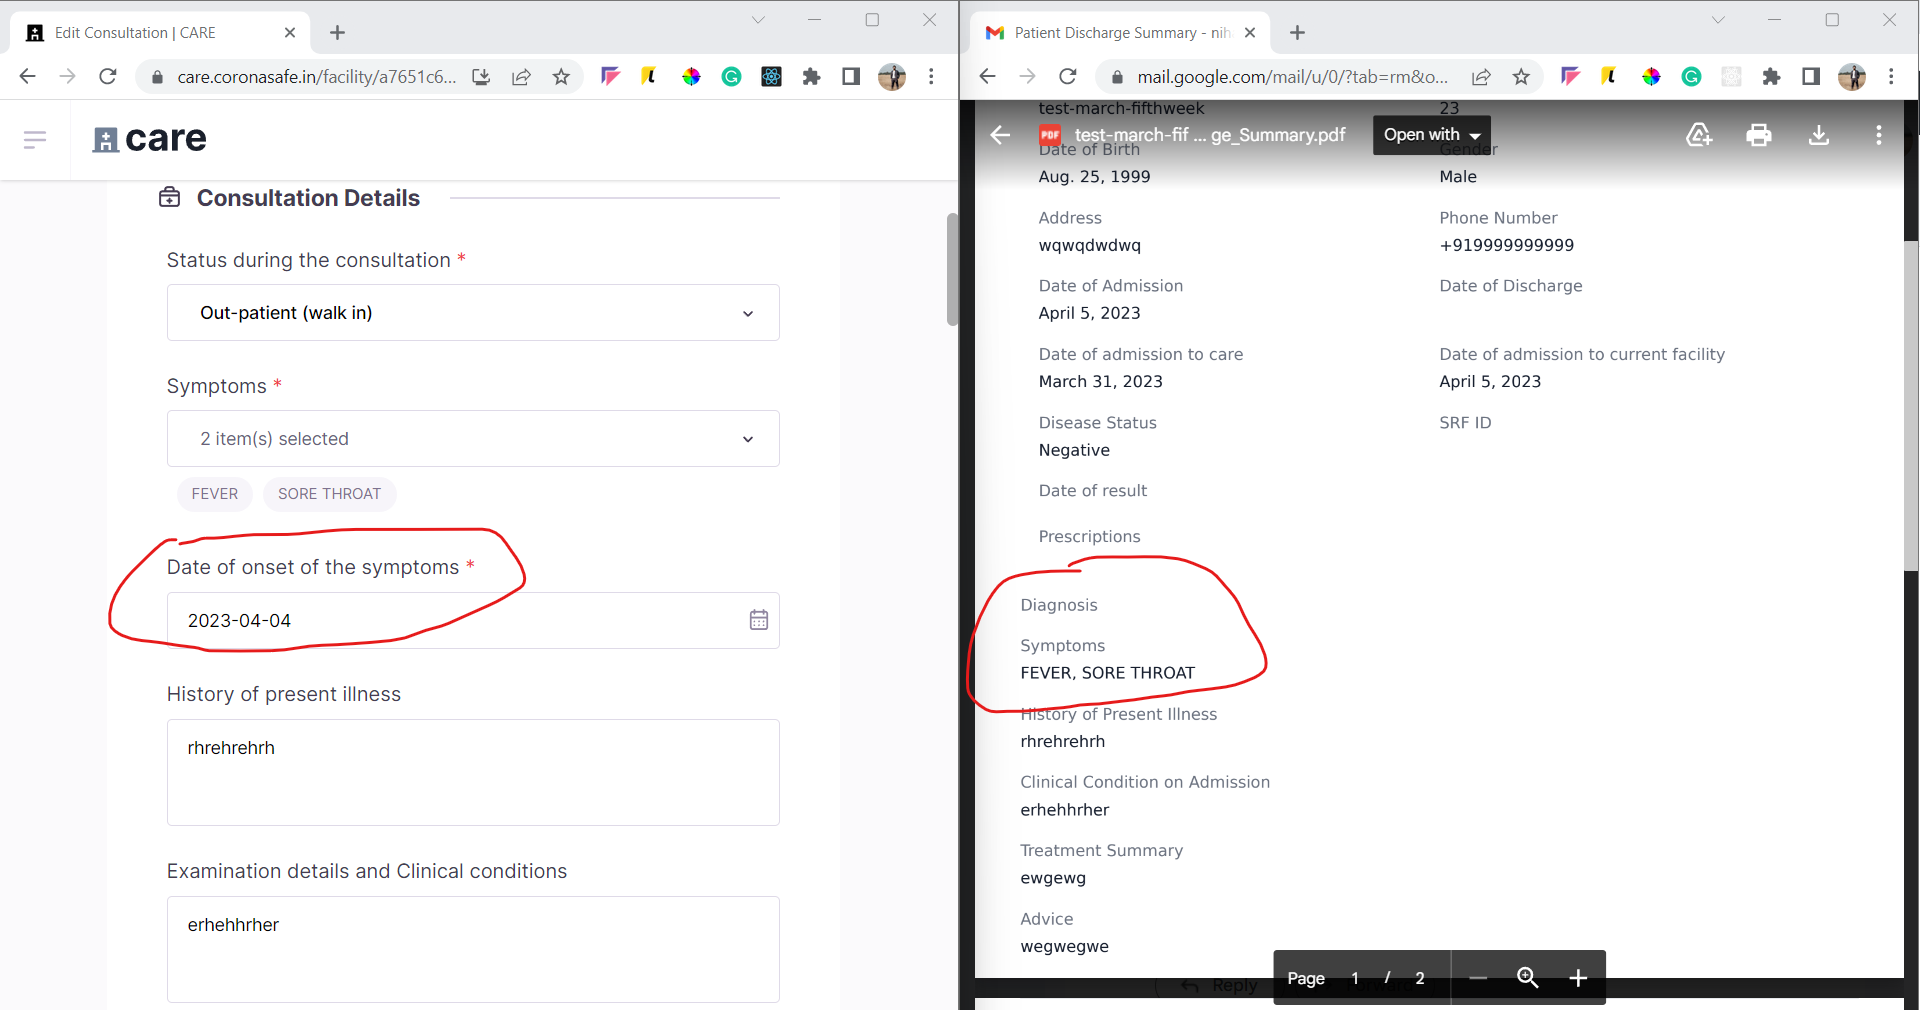Open the PDF viewer three-dot options menu

tap(1878, 135)
